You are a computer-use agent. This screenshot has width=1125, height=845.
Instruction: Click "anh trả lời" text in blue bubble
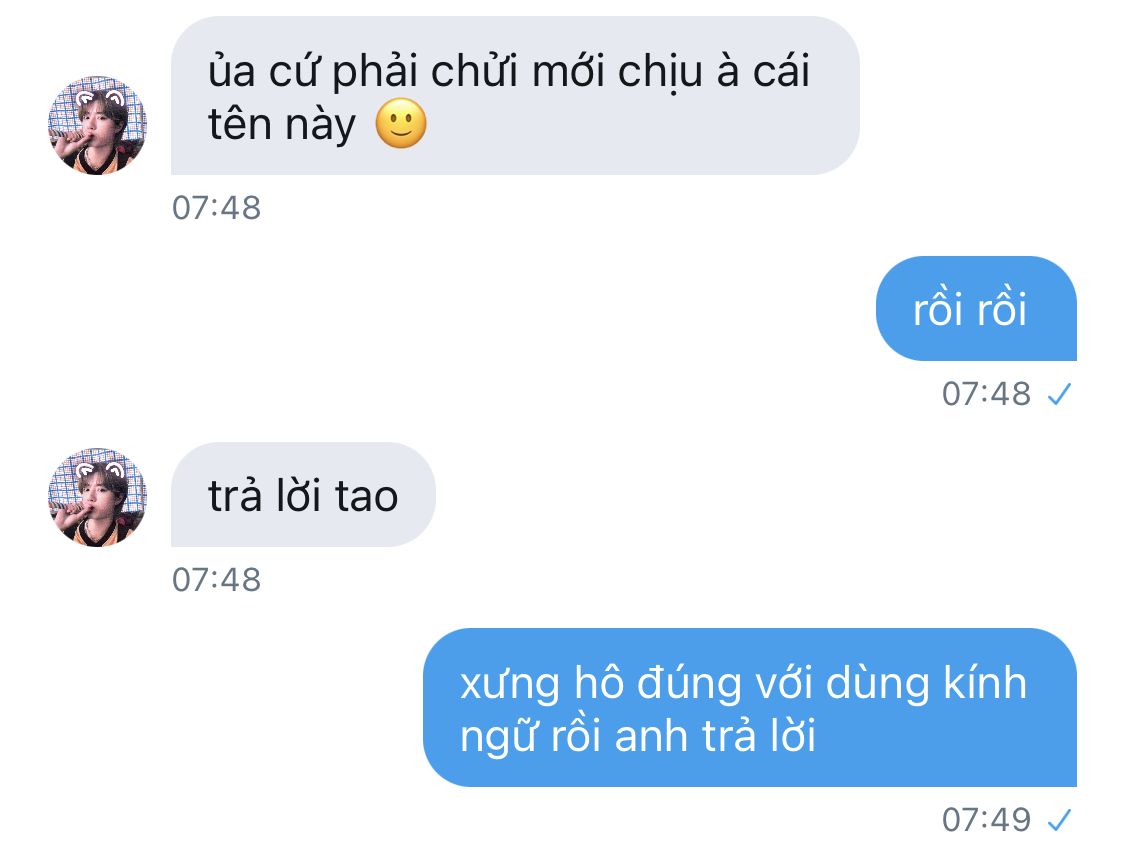click(715, 736)
